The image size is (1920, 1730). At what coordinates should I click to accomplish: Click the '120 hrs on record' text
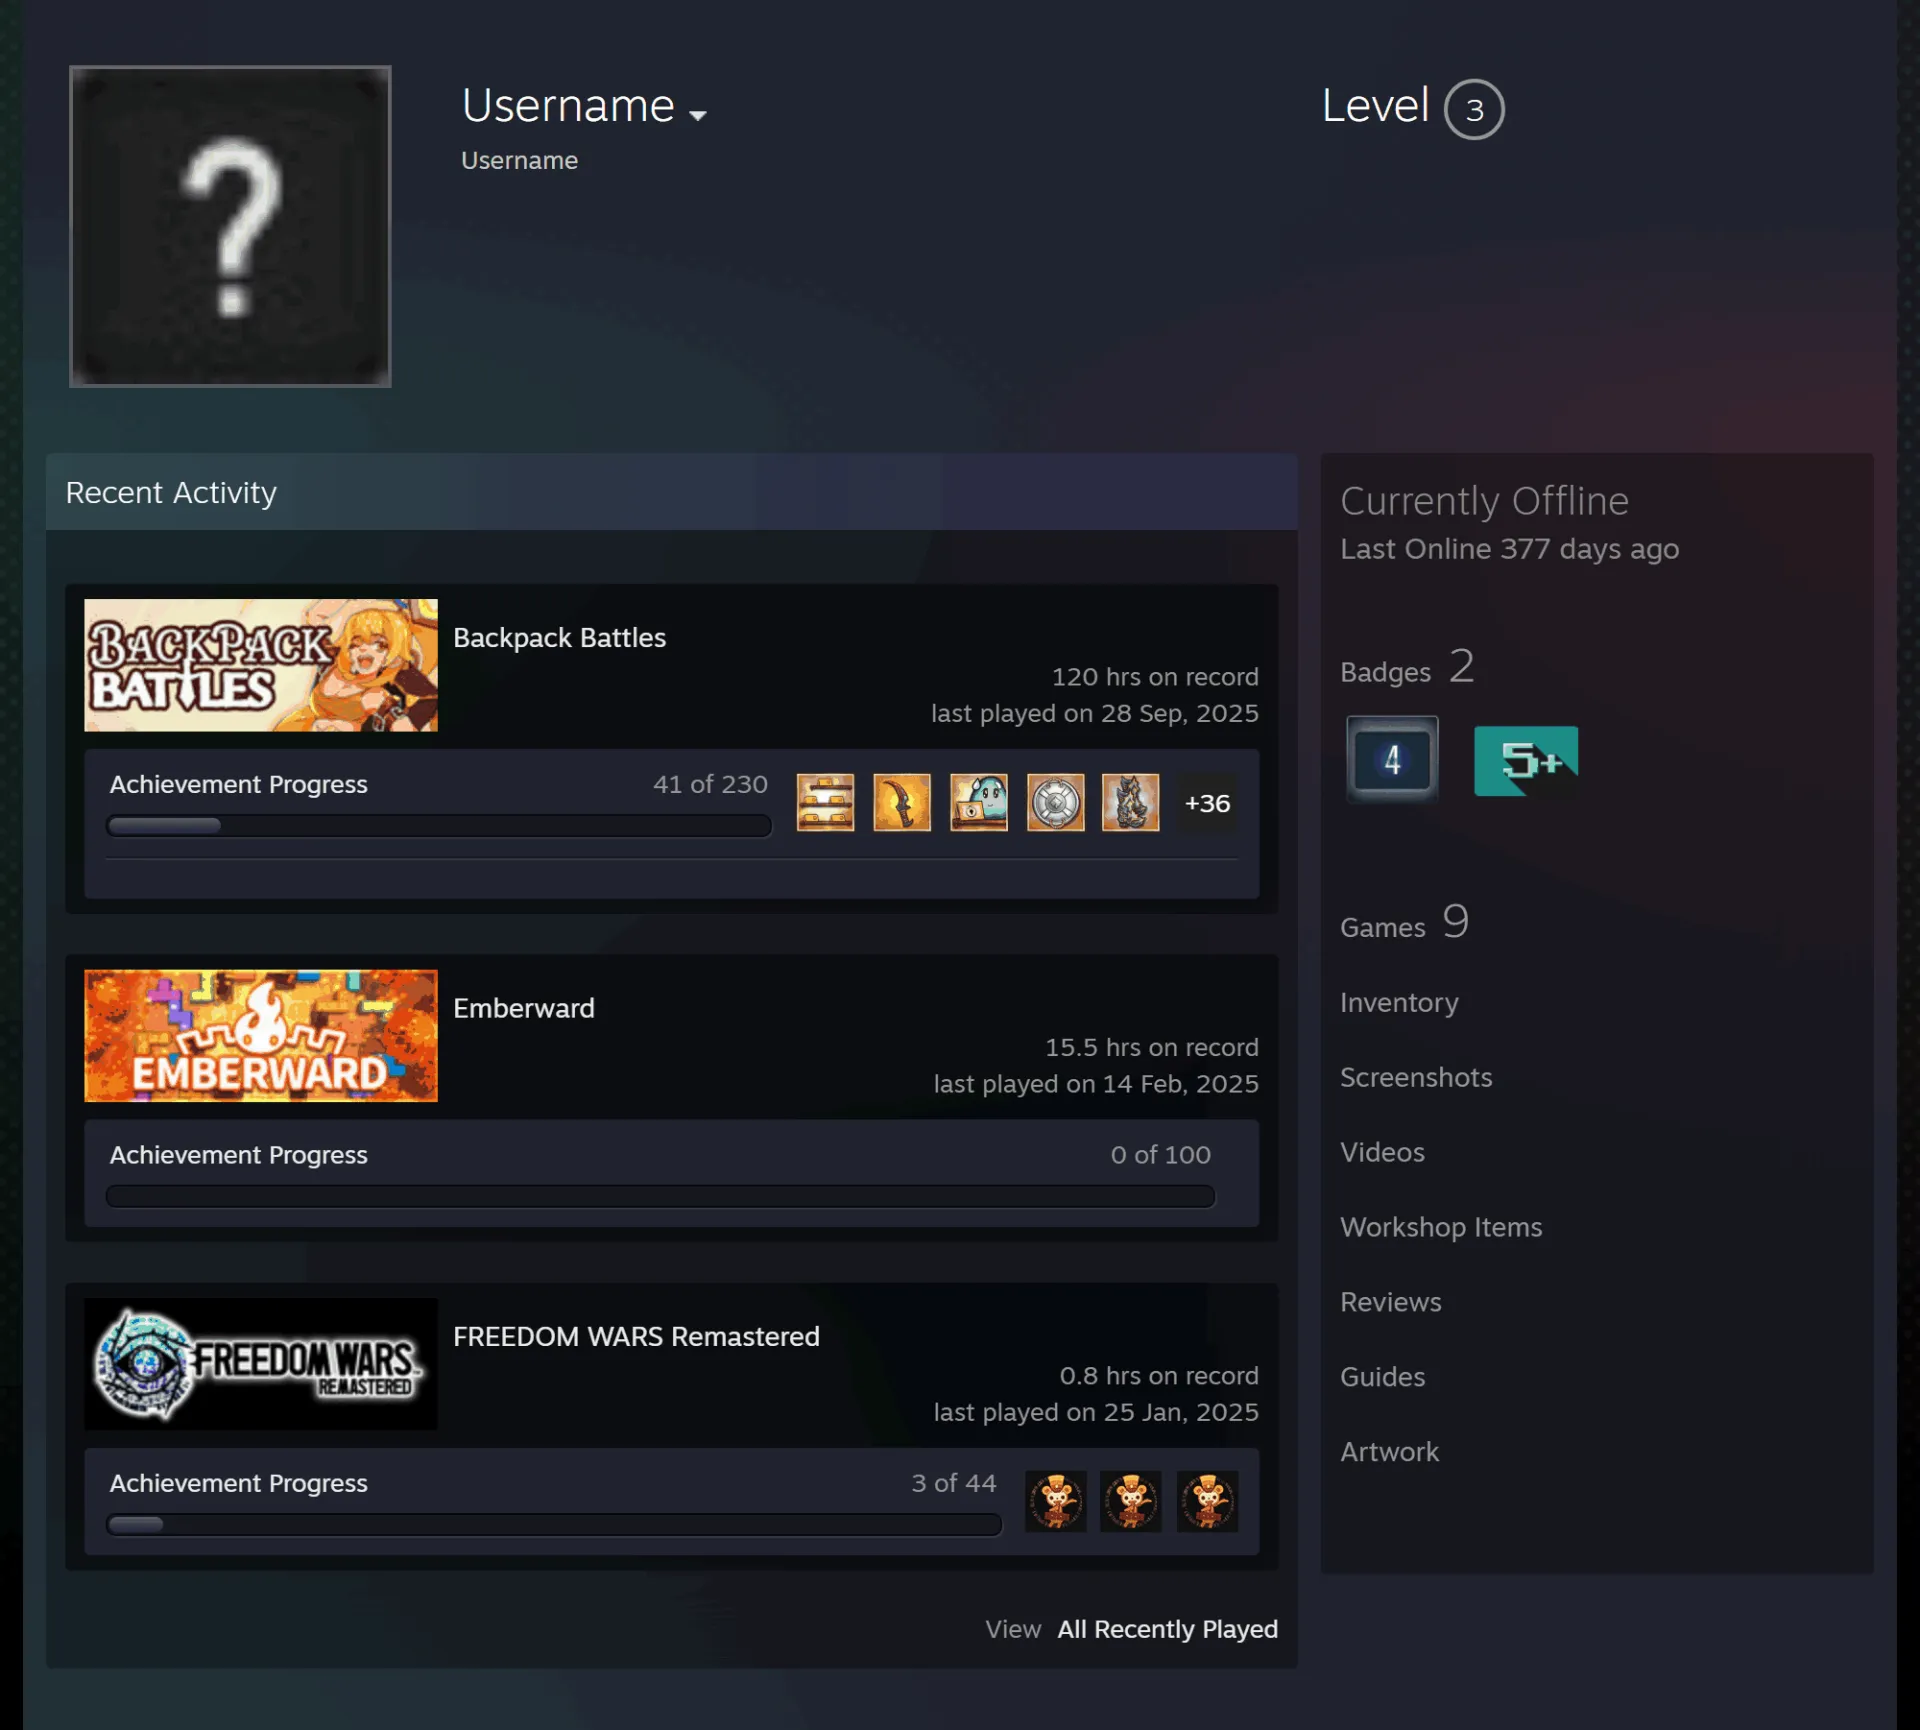pyautogui.click(x=1155, y=677)
